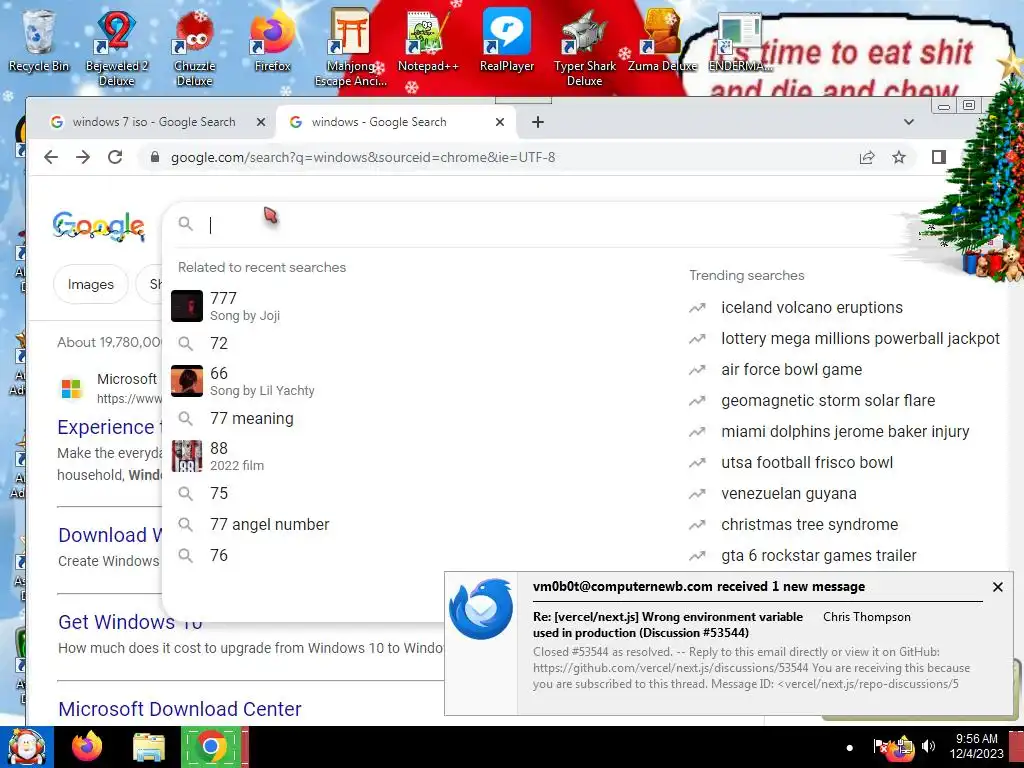This screenshot has height=768, width=1024.
Task: Expand Chrome tab search chevron
Action: click(x=908, y=122)
